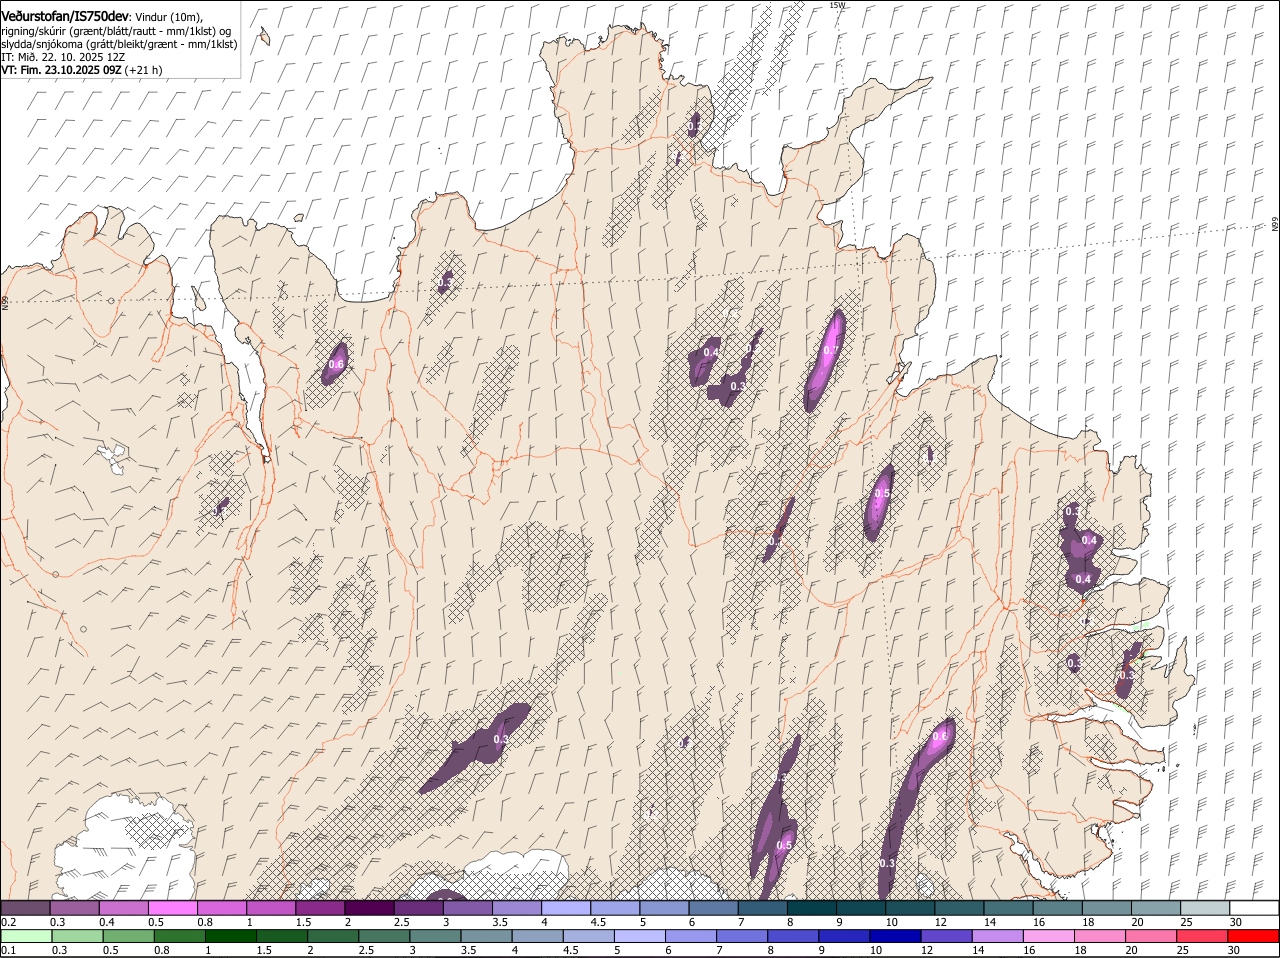Pick upper legend swatch between 2 and 2.5
Image resolution: width=1280 pixels, height=958 pixels.
369,907
